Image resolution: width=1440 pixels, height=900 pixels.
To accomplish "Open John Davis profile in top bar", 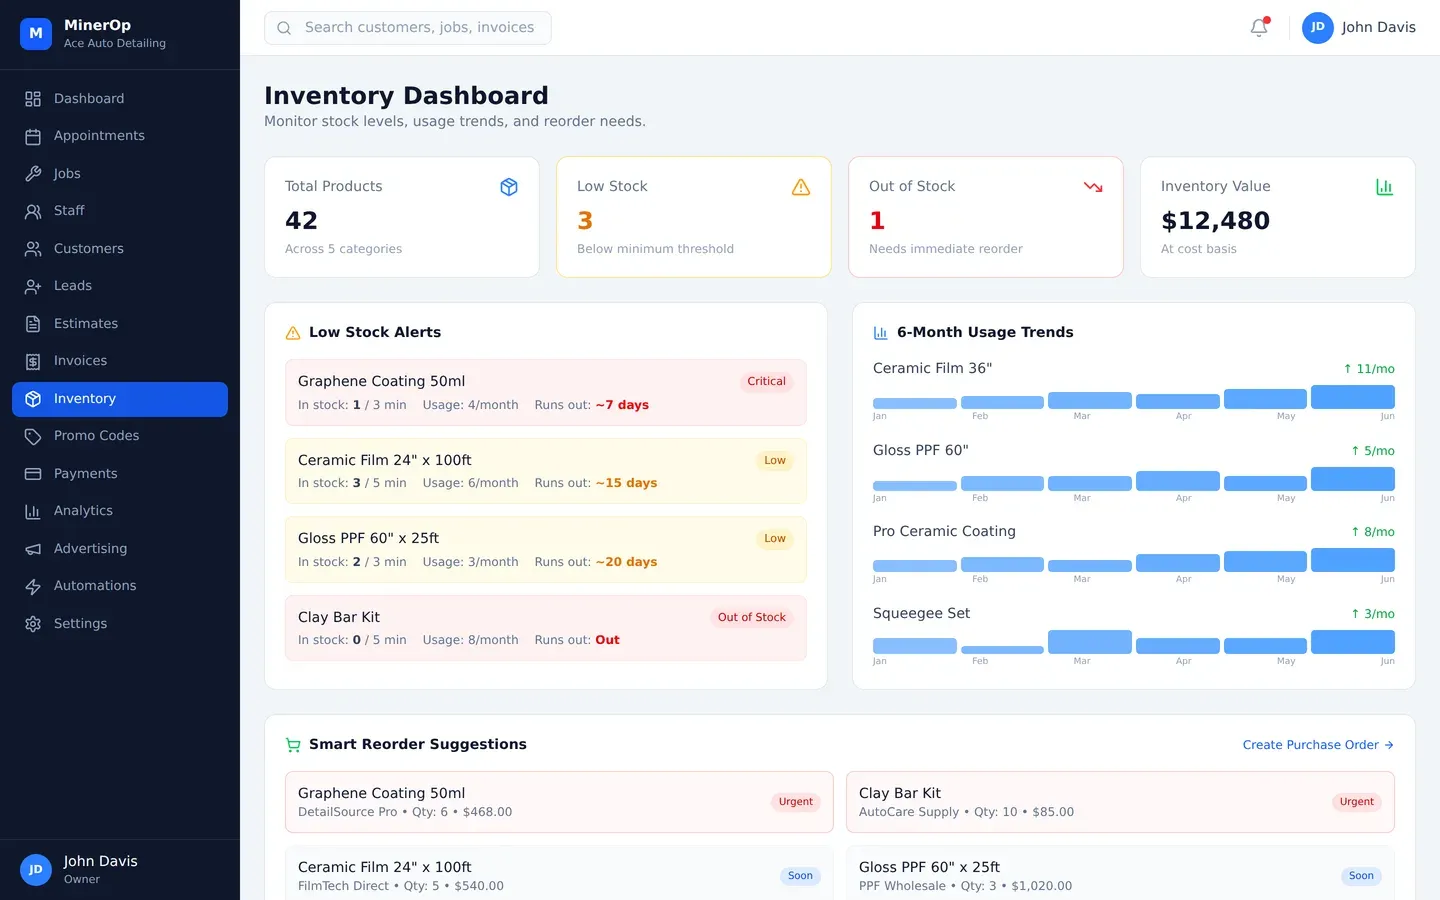I will (x=1358, y=28).
